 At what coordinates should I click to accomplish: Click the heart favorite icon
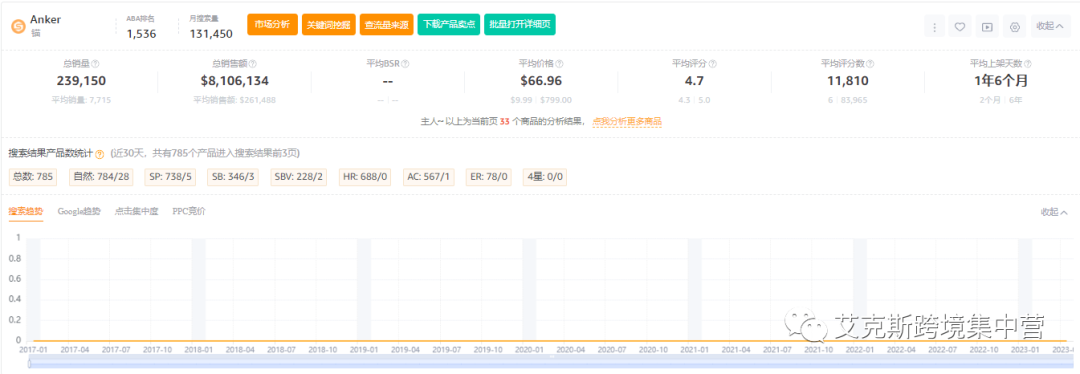(x=959, y=27)
